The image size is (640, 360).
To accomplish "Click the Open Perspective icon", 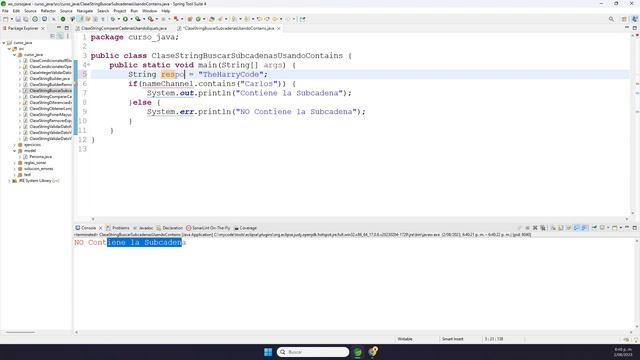I will pos(624,19).
